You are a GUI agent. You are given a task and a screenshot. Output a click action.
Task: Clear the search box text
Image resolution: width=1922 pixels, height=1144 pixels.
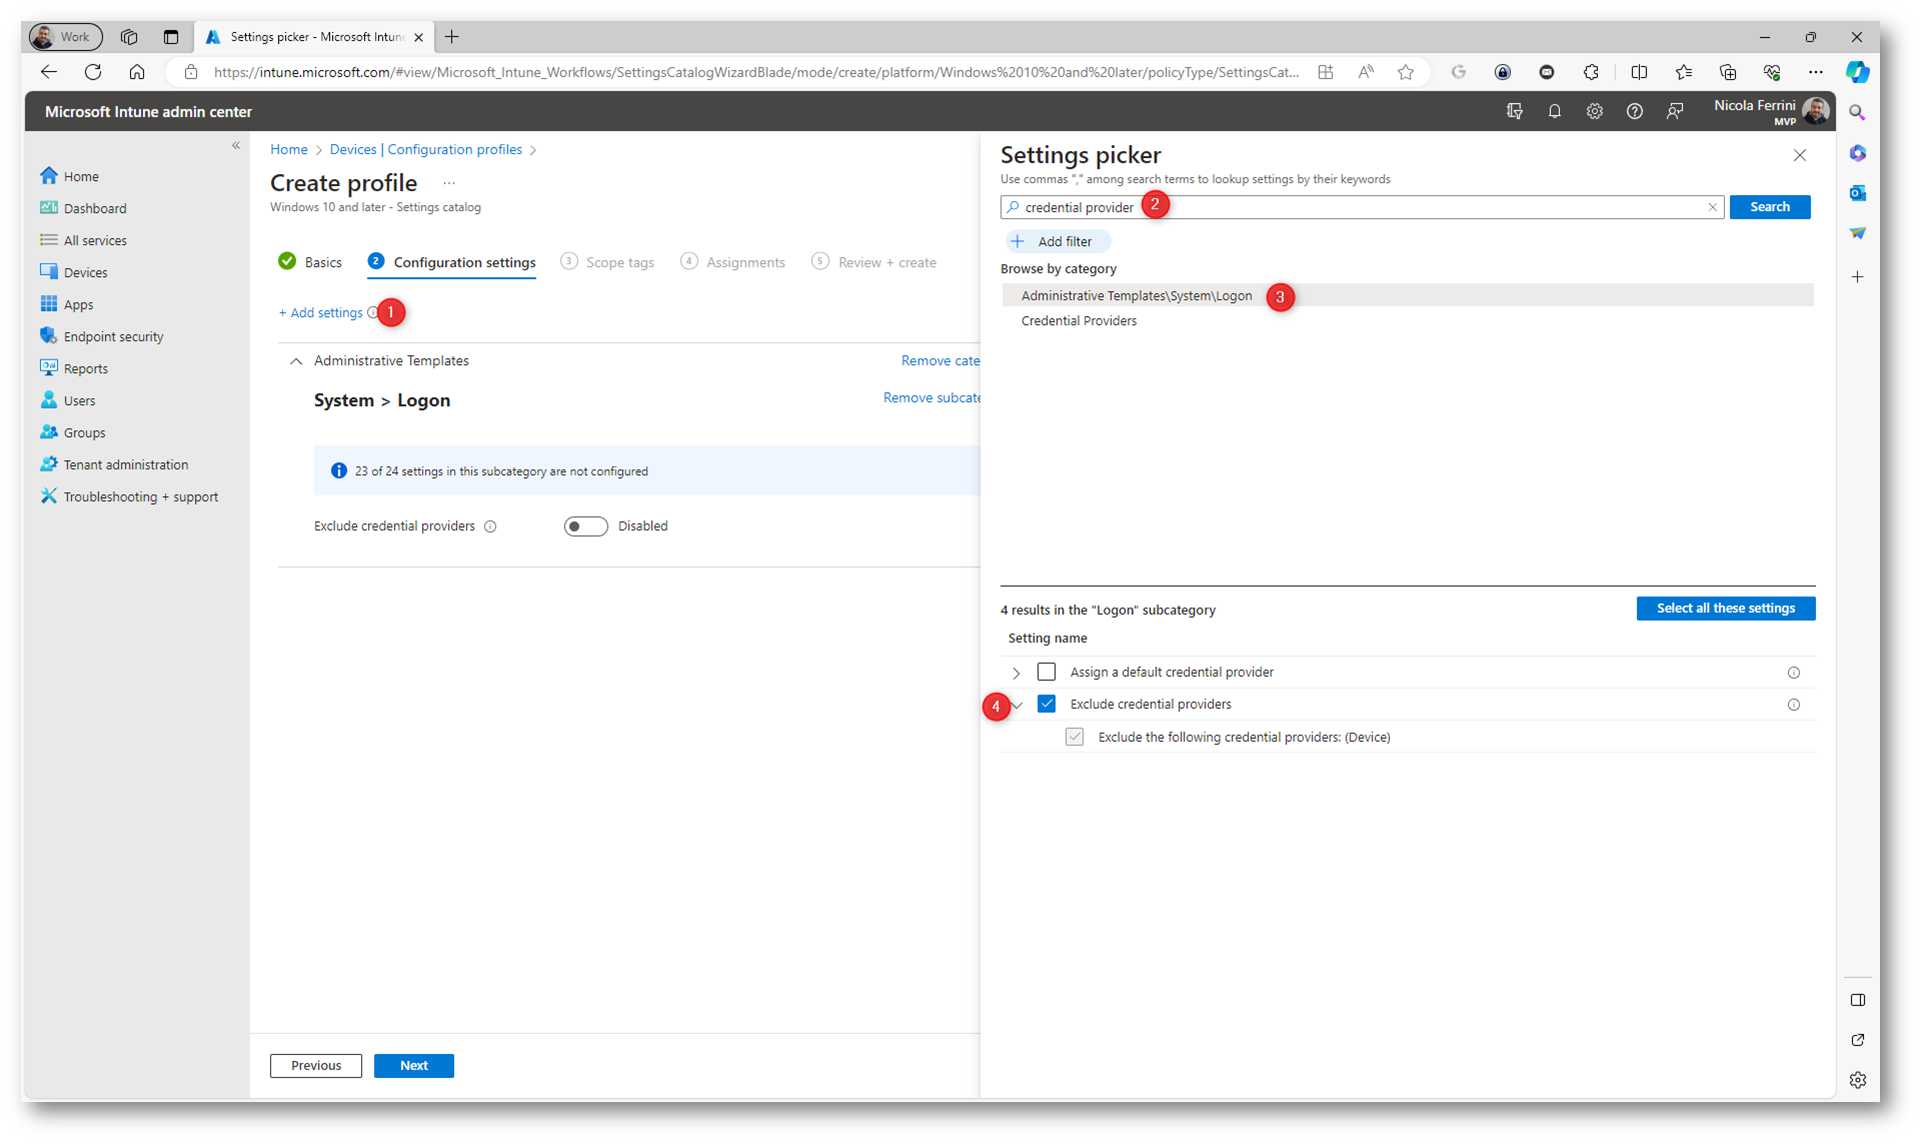[1712, 207]
